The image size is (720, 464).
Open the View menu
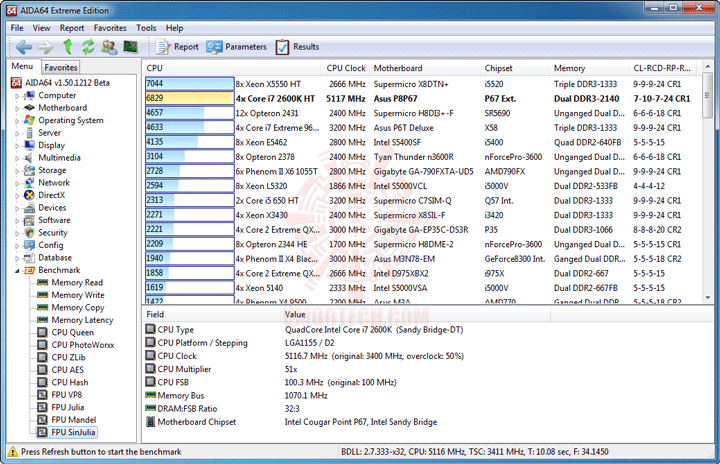click(x=41, y=28)
